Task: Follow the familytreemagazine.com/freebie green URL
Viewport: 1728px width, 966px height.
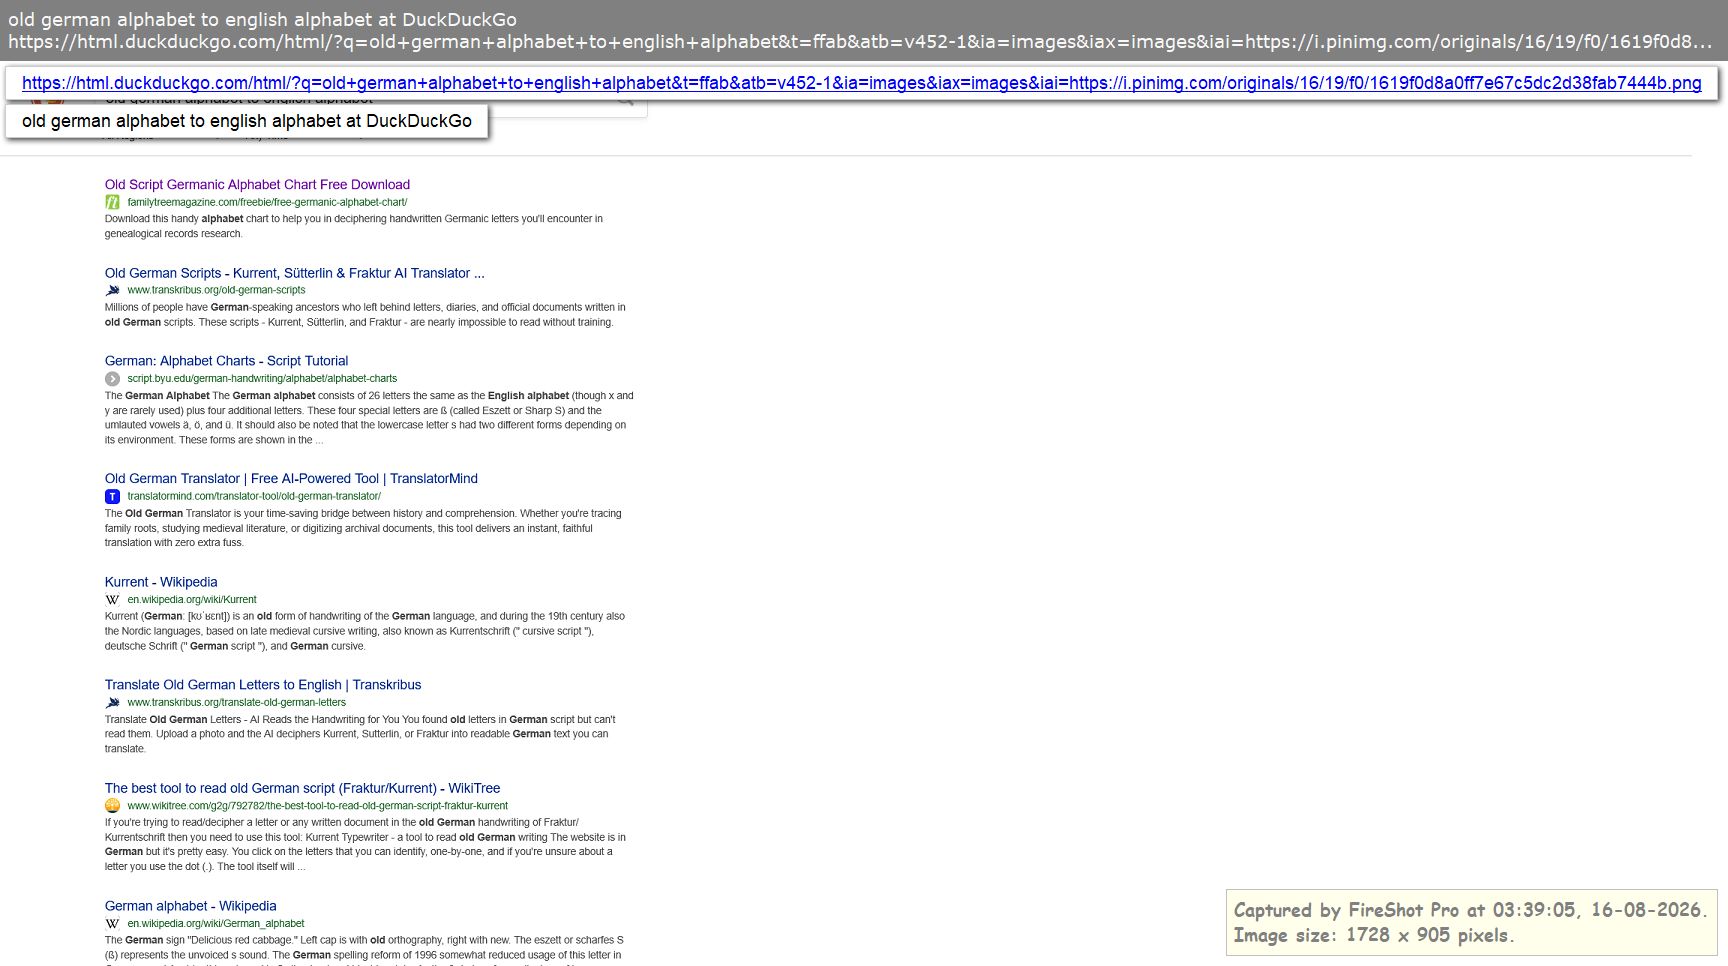Action: tap(267, 202)
